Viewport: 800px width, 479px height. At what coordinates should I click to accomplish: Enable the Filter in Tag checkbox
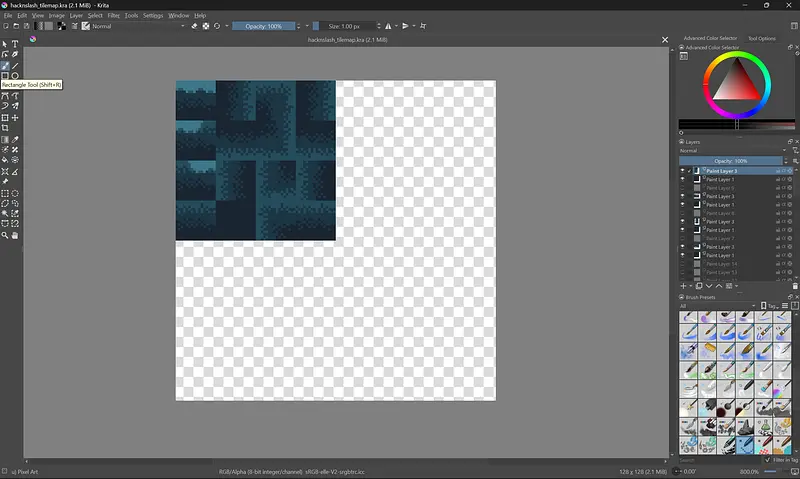[768, 460]
